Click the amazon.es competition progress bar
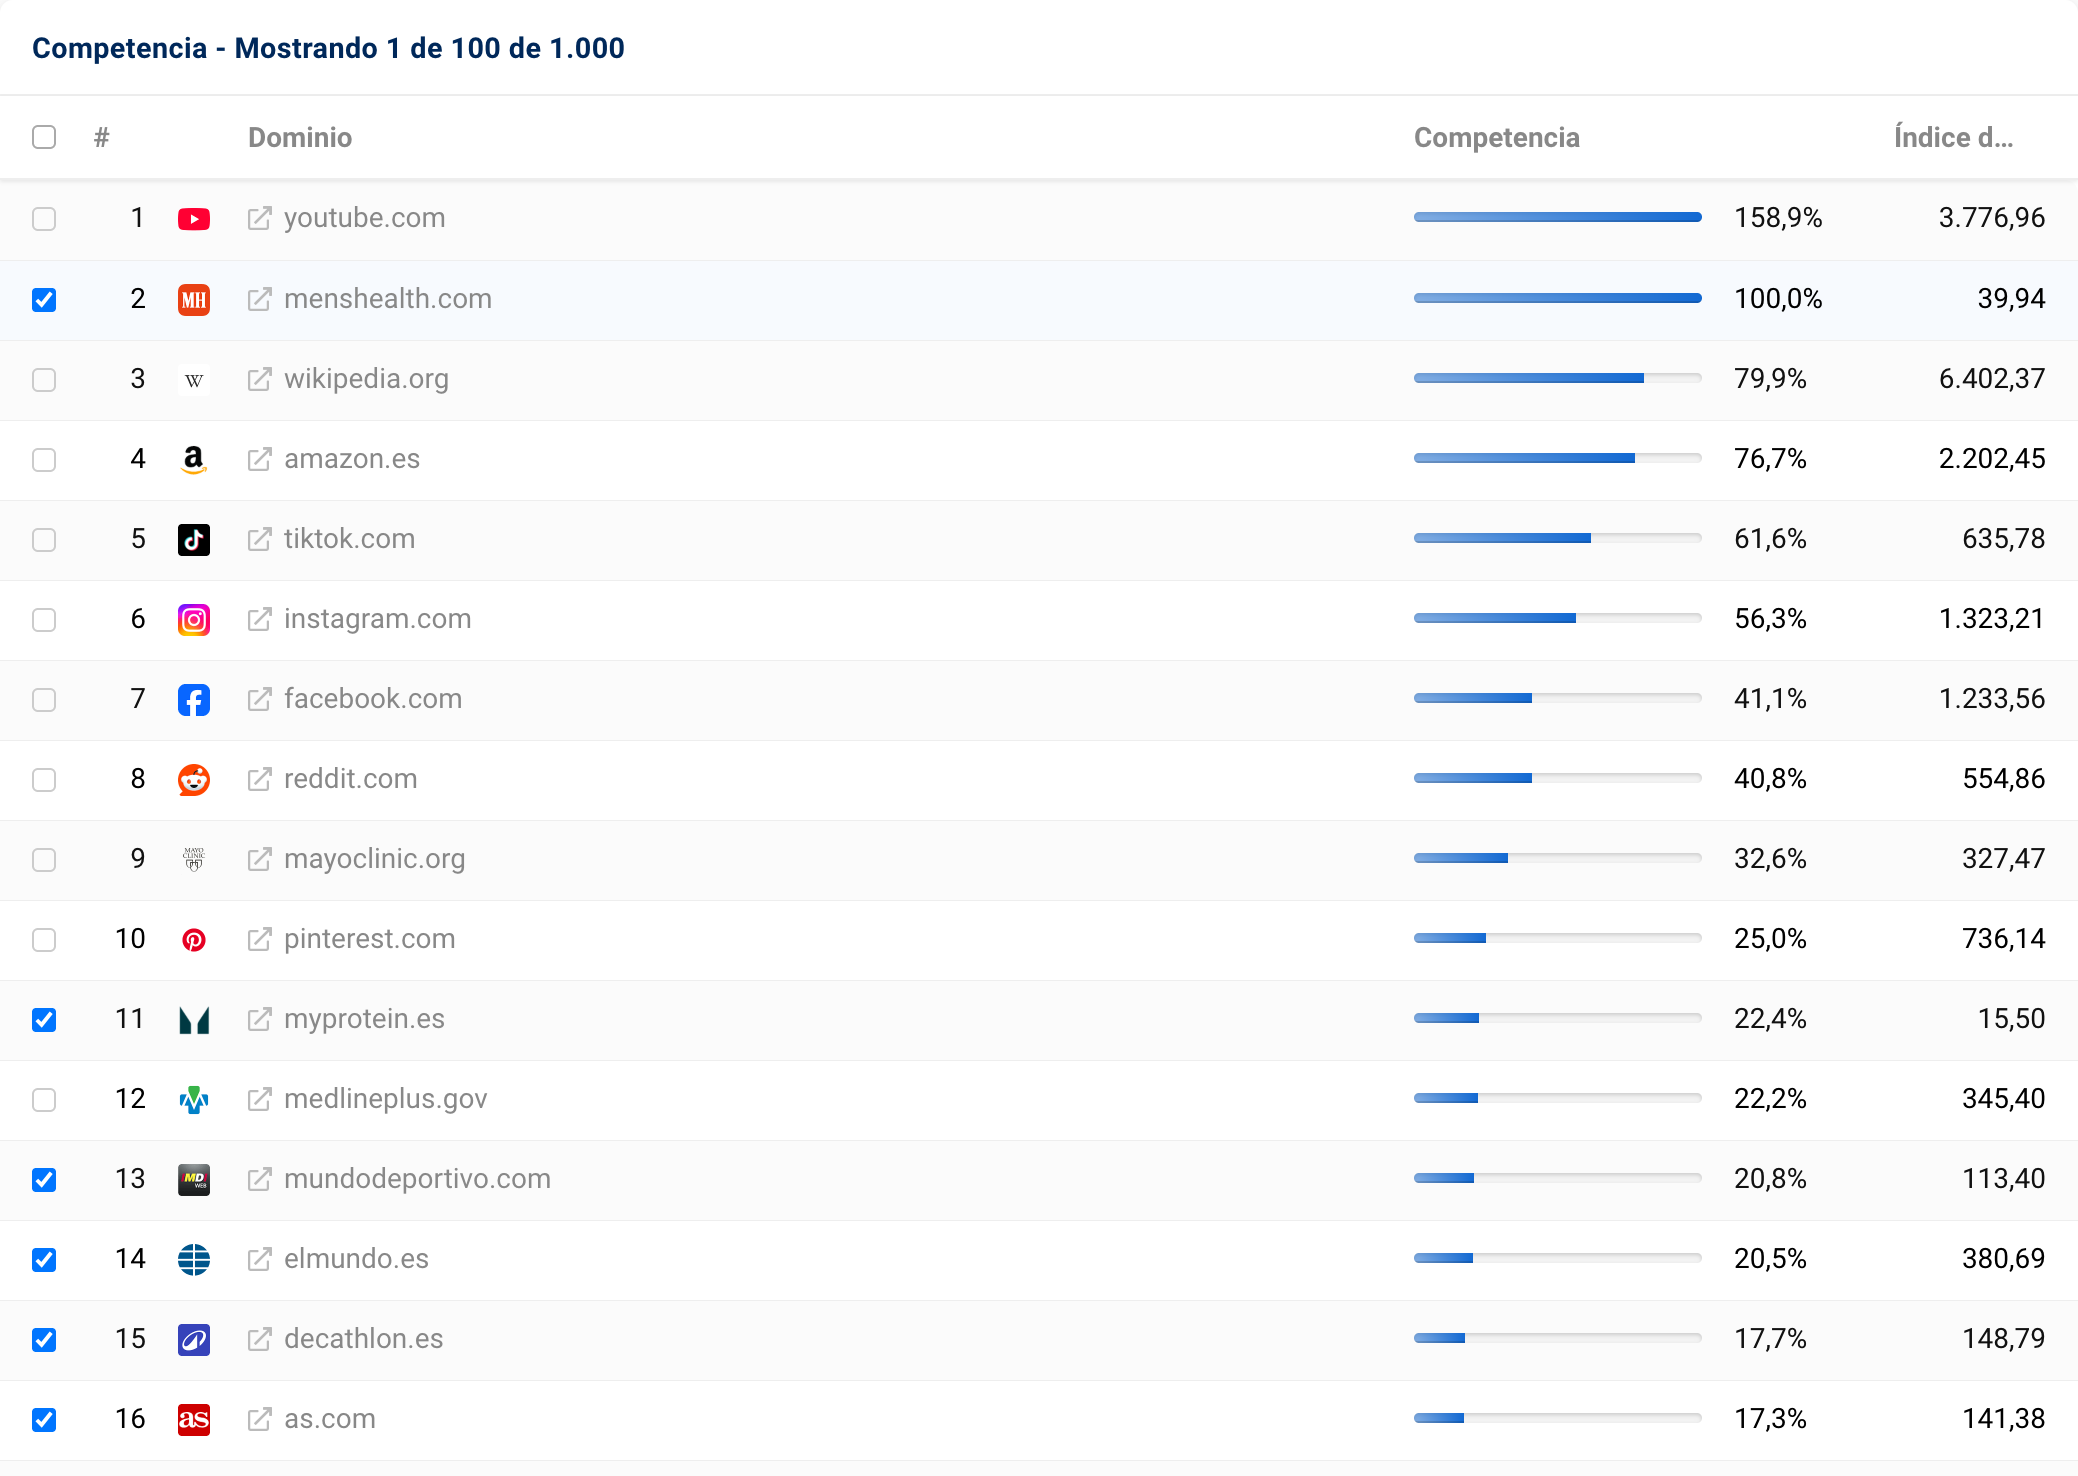The width and height of the screenshot is (2078, 1476). tap(1557, 458)
